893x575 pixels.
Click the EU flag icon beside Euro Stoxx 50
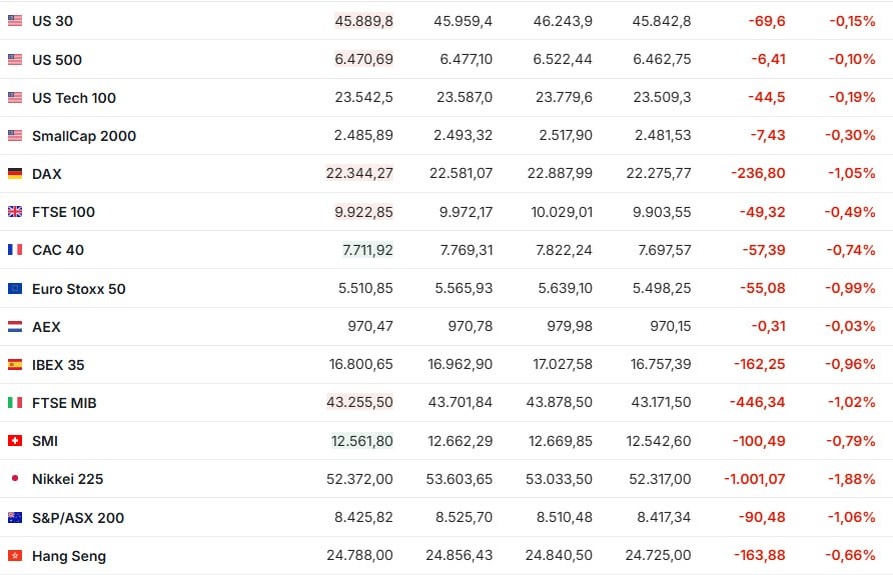pyautogui.click(x=15, y=289)
